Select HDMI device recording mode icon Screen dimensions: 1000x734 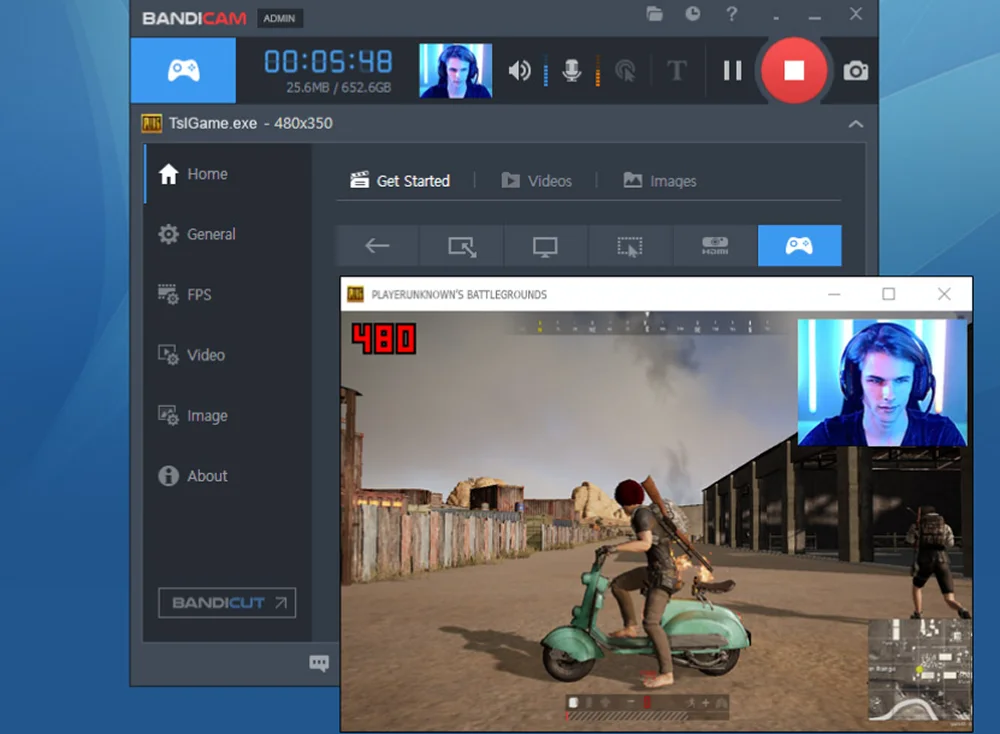[715, 246]
